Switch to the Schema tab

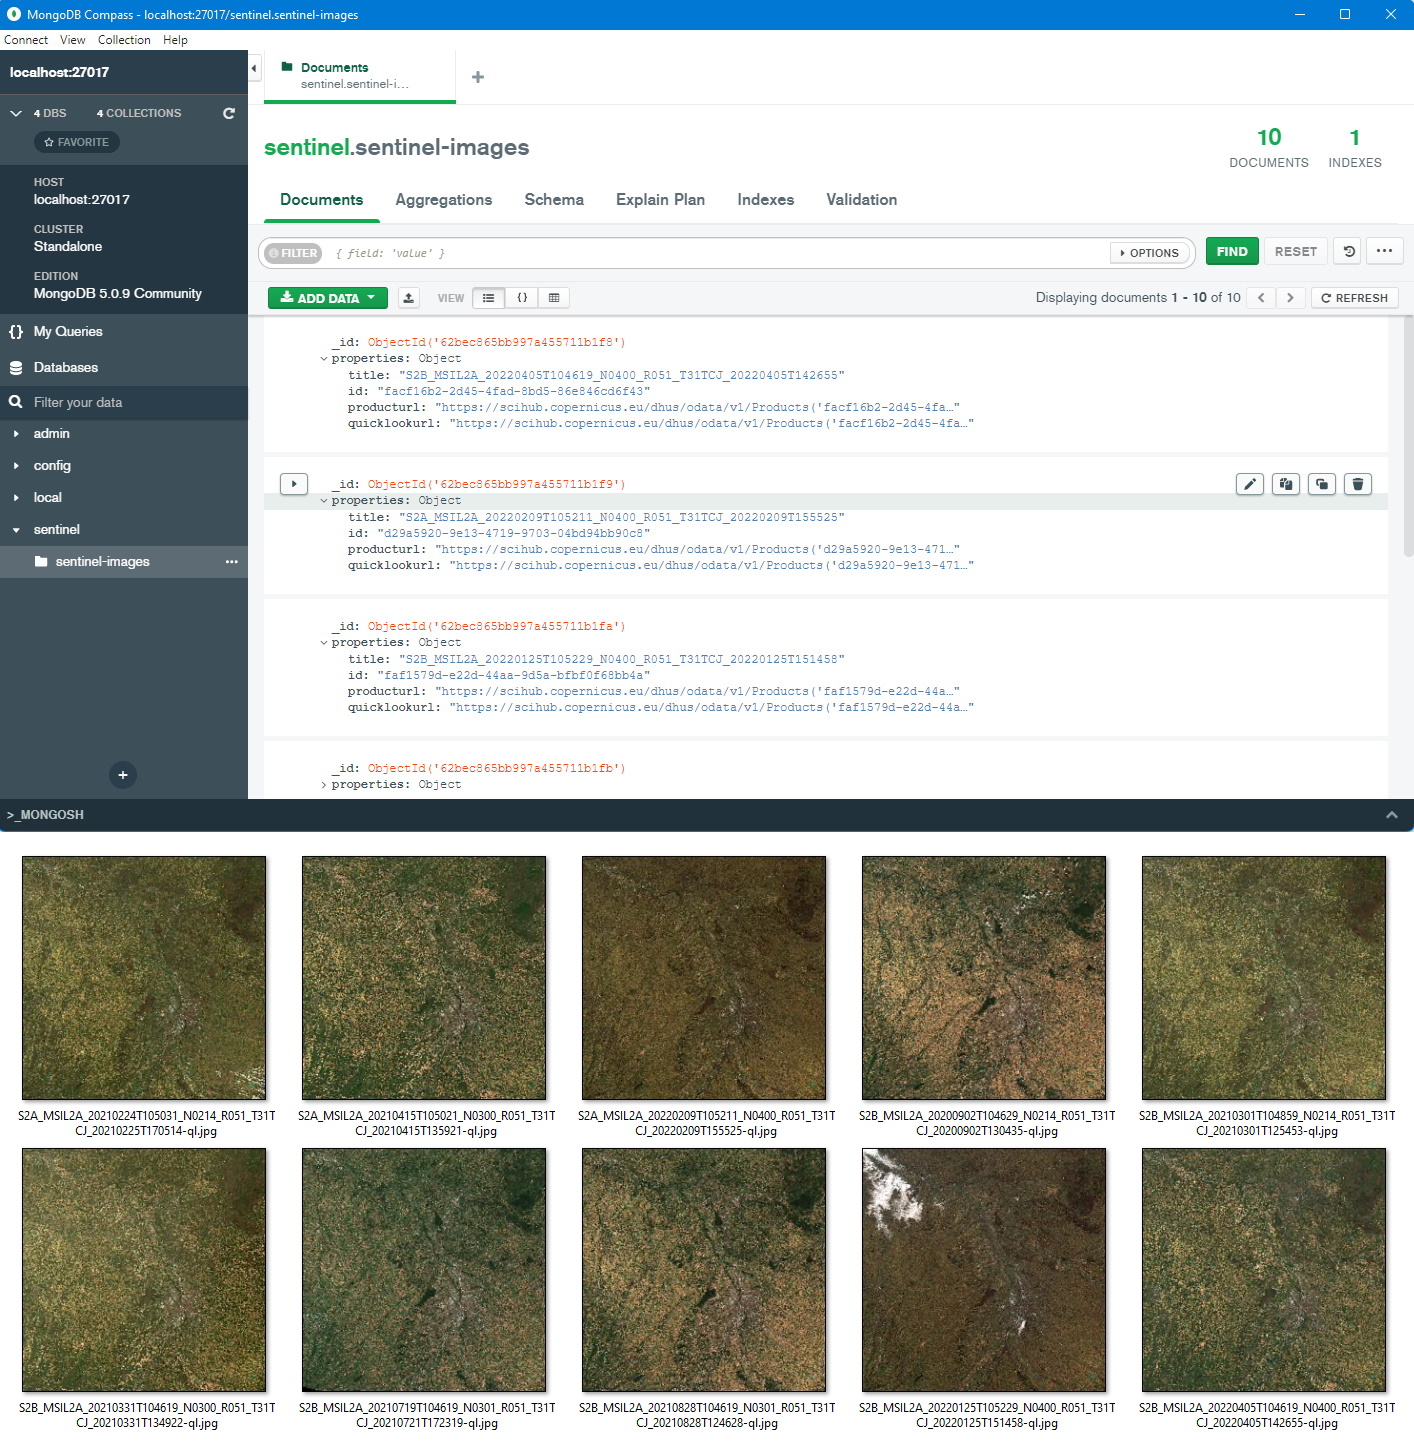[x=554, y=199]
